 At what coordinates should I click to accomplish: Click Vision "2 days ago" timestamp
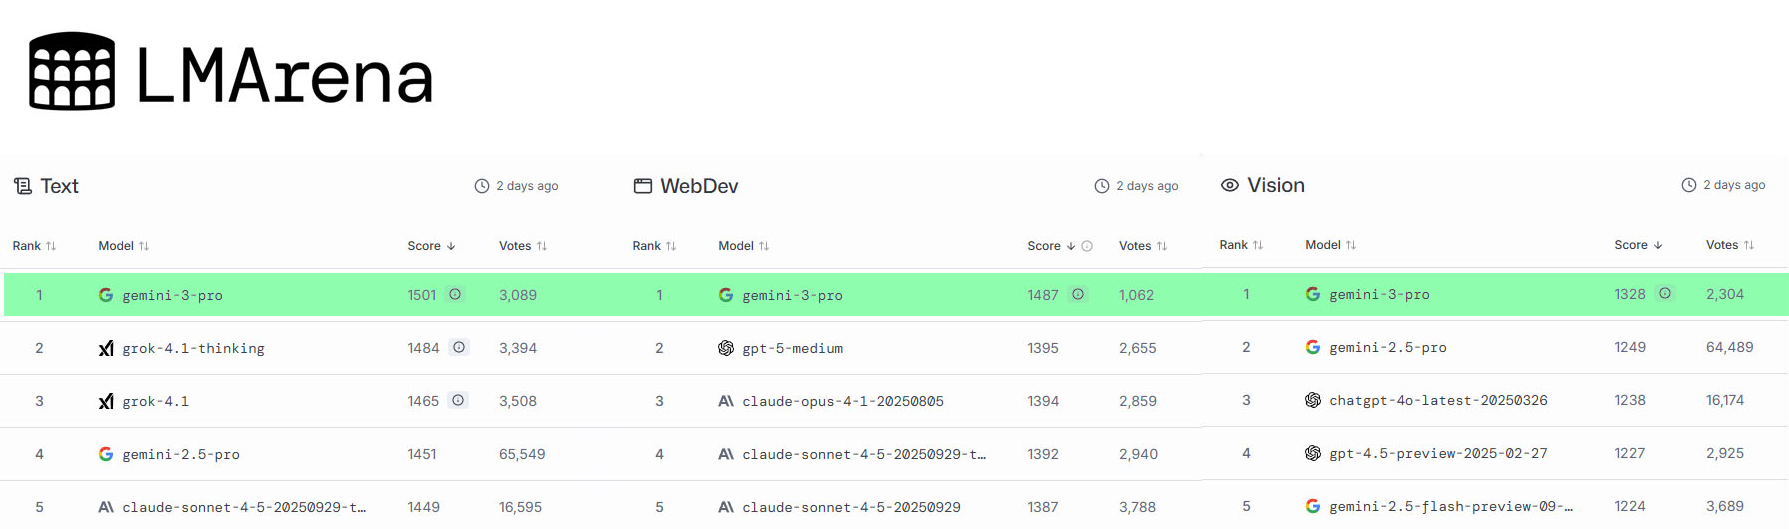pos(1733,185)
